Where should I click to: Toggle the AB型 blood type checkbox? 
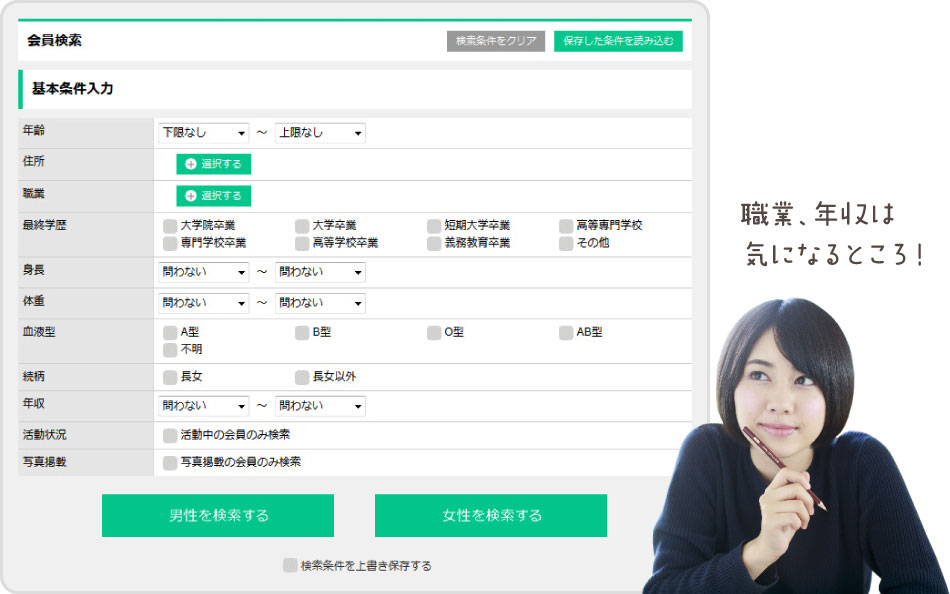(566, 333)
